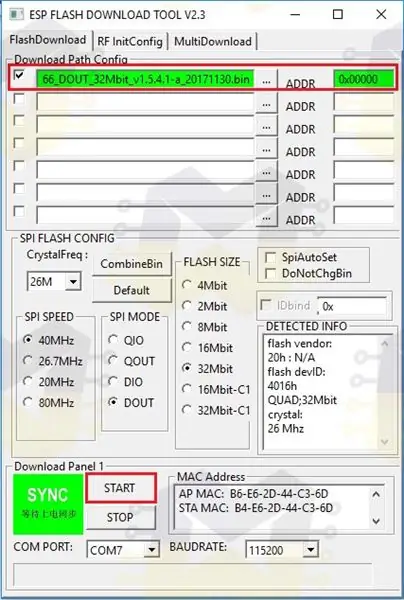Switch to RF InitConfig tab
The width and height of the screenshot is (404, 600).
point(130,41)
